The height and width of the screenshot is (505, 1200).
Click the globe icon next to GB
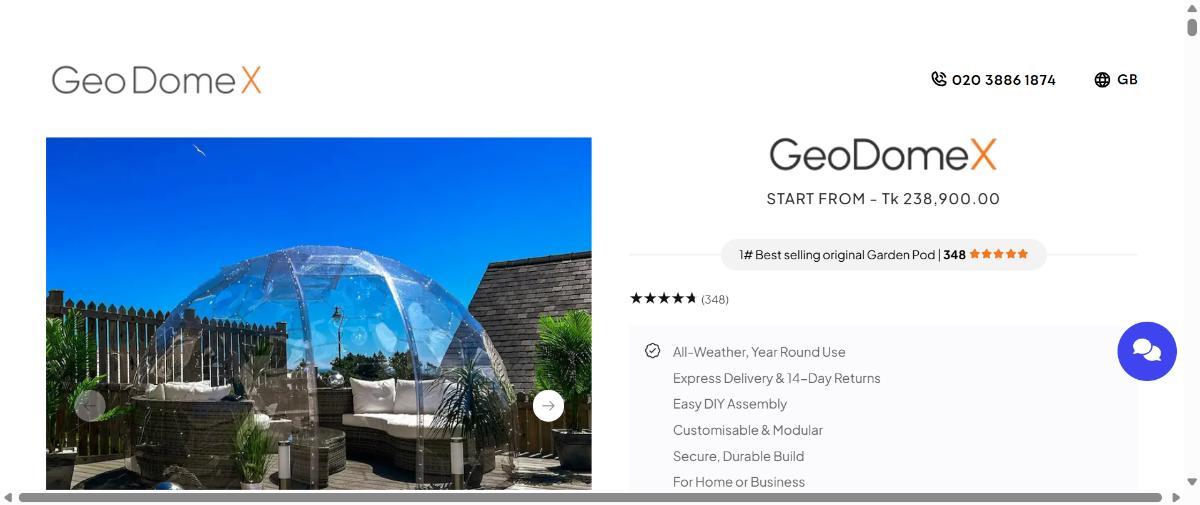(x=1102, y=80)
